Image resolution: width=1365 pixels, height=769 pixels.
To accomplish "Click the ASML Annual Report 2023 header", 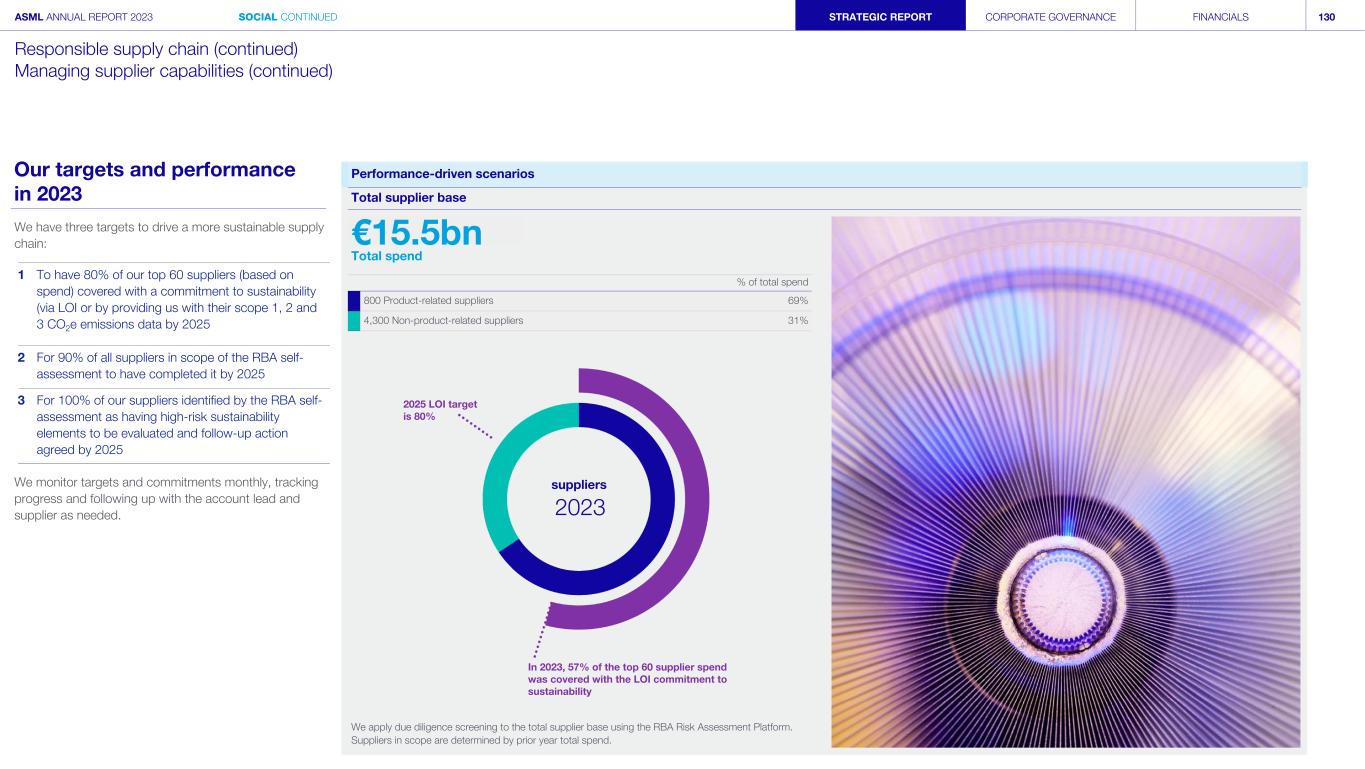I will [83, 16].
